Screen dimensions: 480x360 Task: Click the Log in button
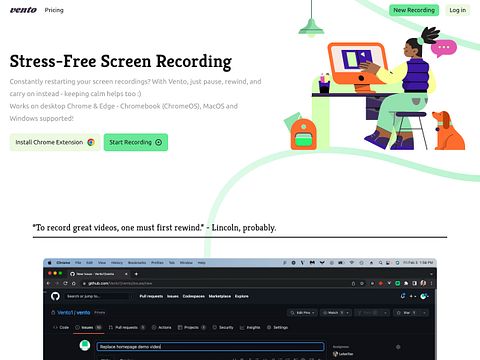click(458, 10)
